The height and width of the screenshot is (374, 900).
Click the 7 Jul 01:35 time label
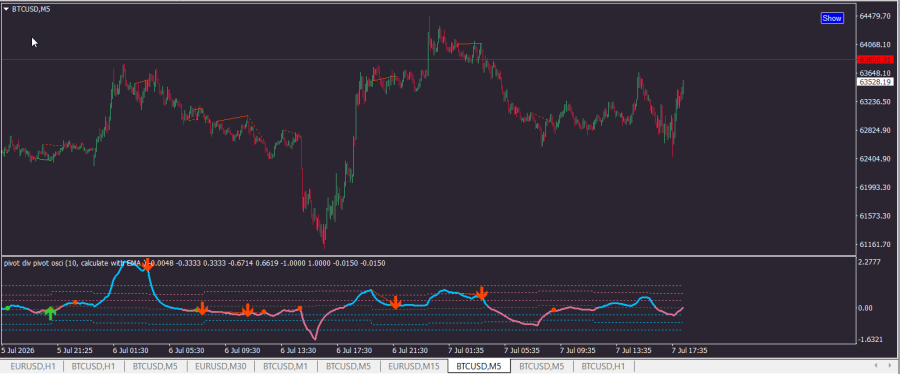pos(466,350)
